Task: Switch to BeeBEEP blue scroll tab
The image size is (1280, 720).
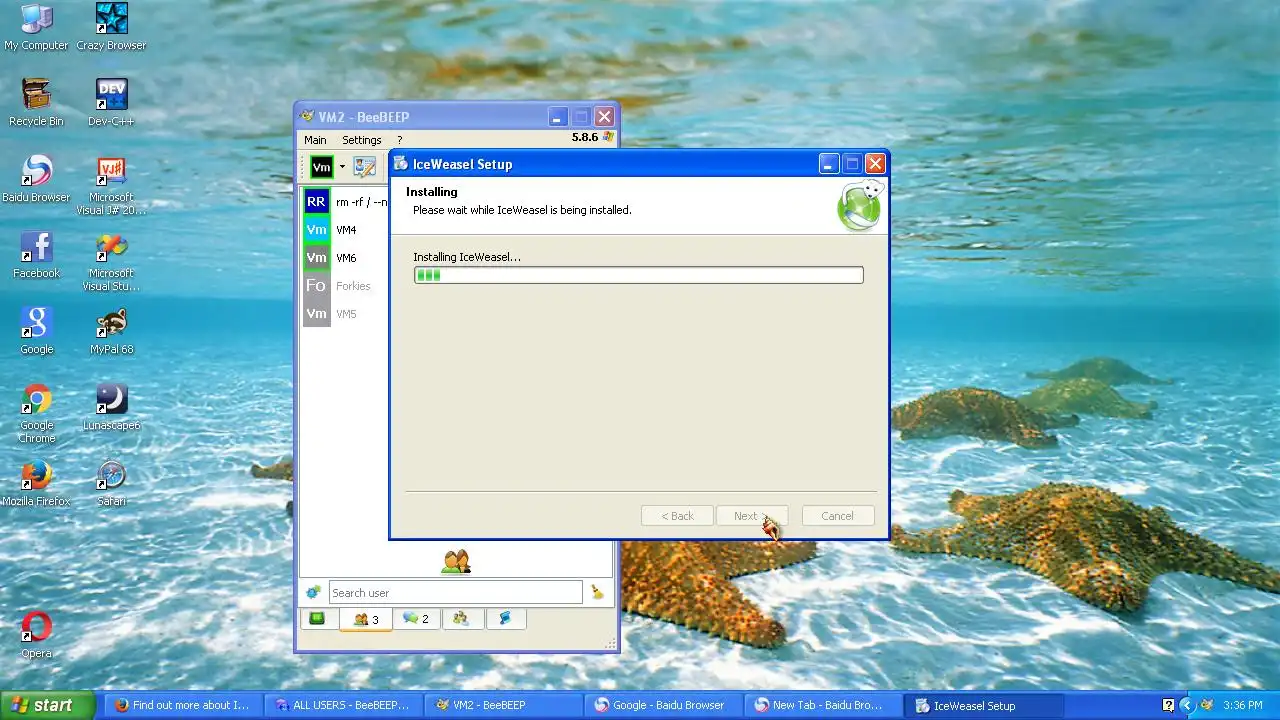Action: [x=505, y=619]
